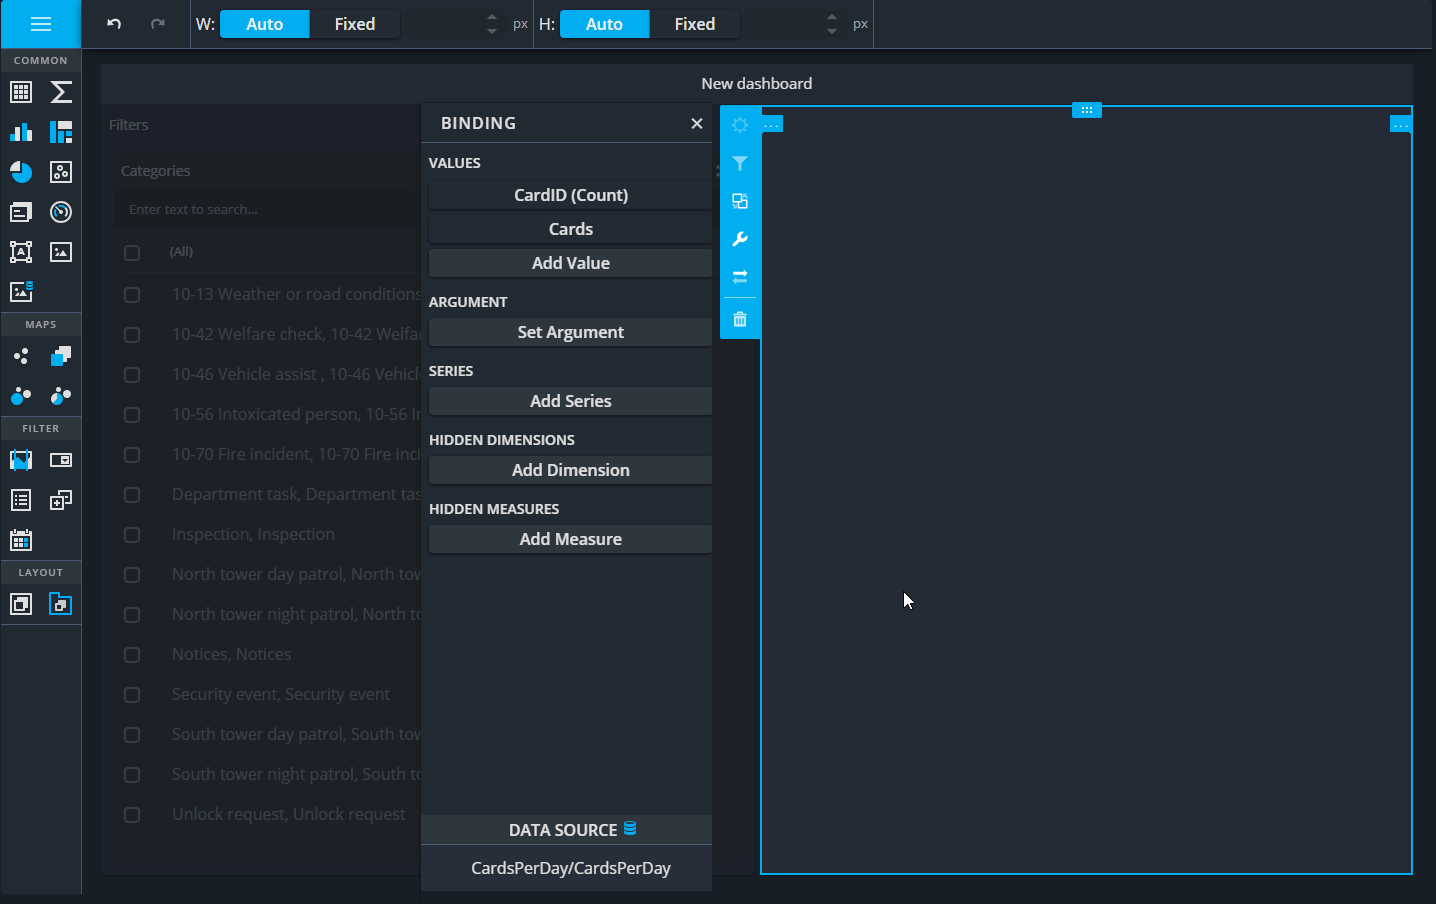Add an Image item from the toolbox
The width and height of the screenshot is (1436, 904).
point(61,252)
